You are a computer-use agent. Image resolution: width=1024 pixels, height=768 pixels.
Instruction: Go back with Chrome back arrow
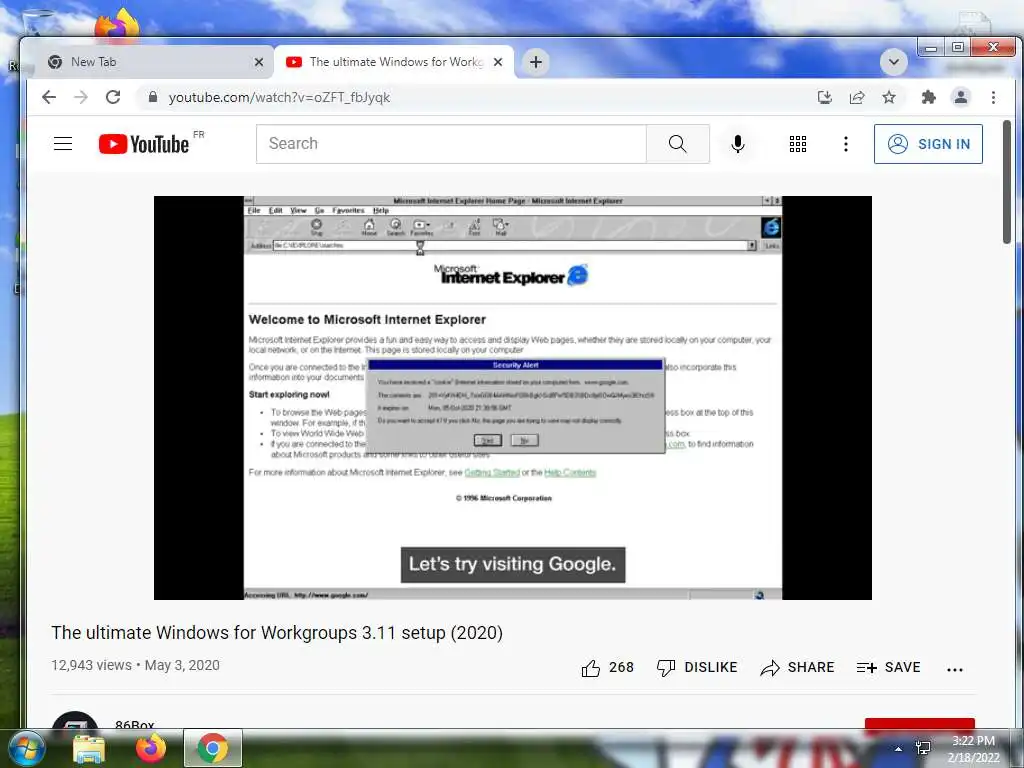[49, 97]
